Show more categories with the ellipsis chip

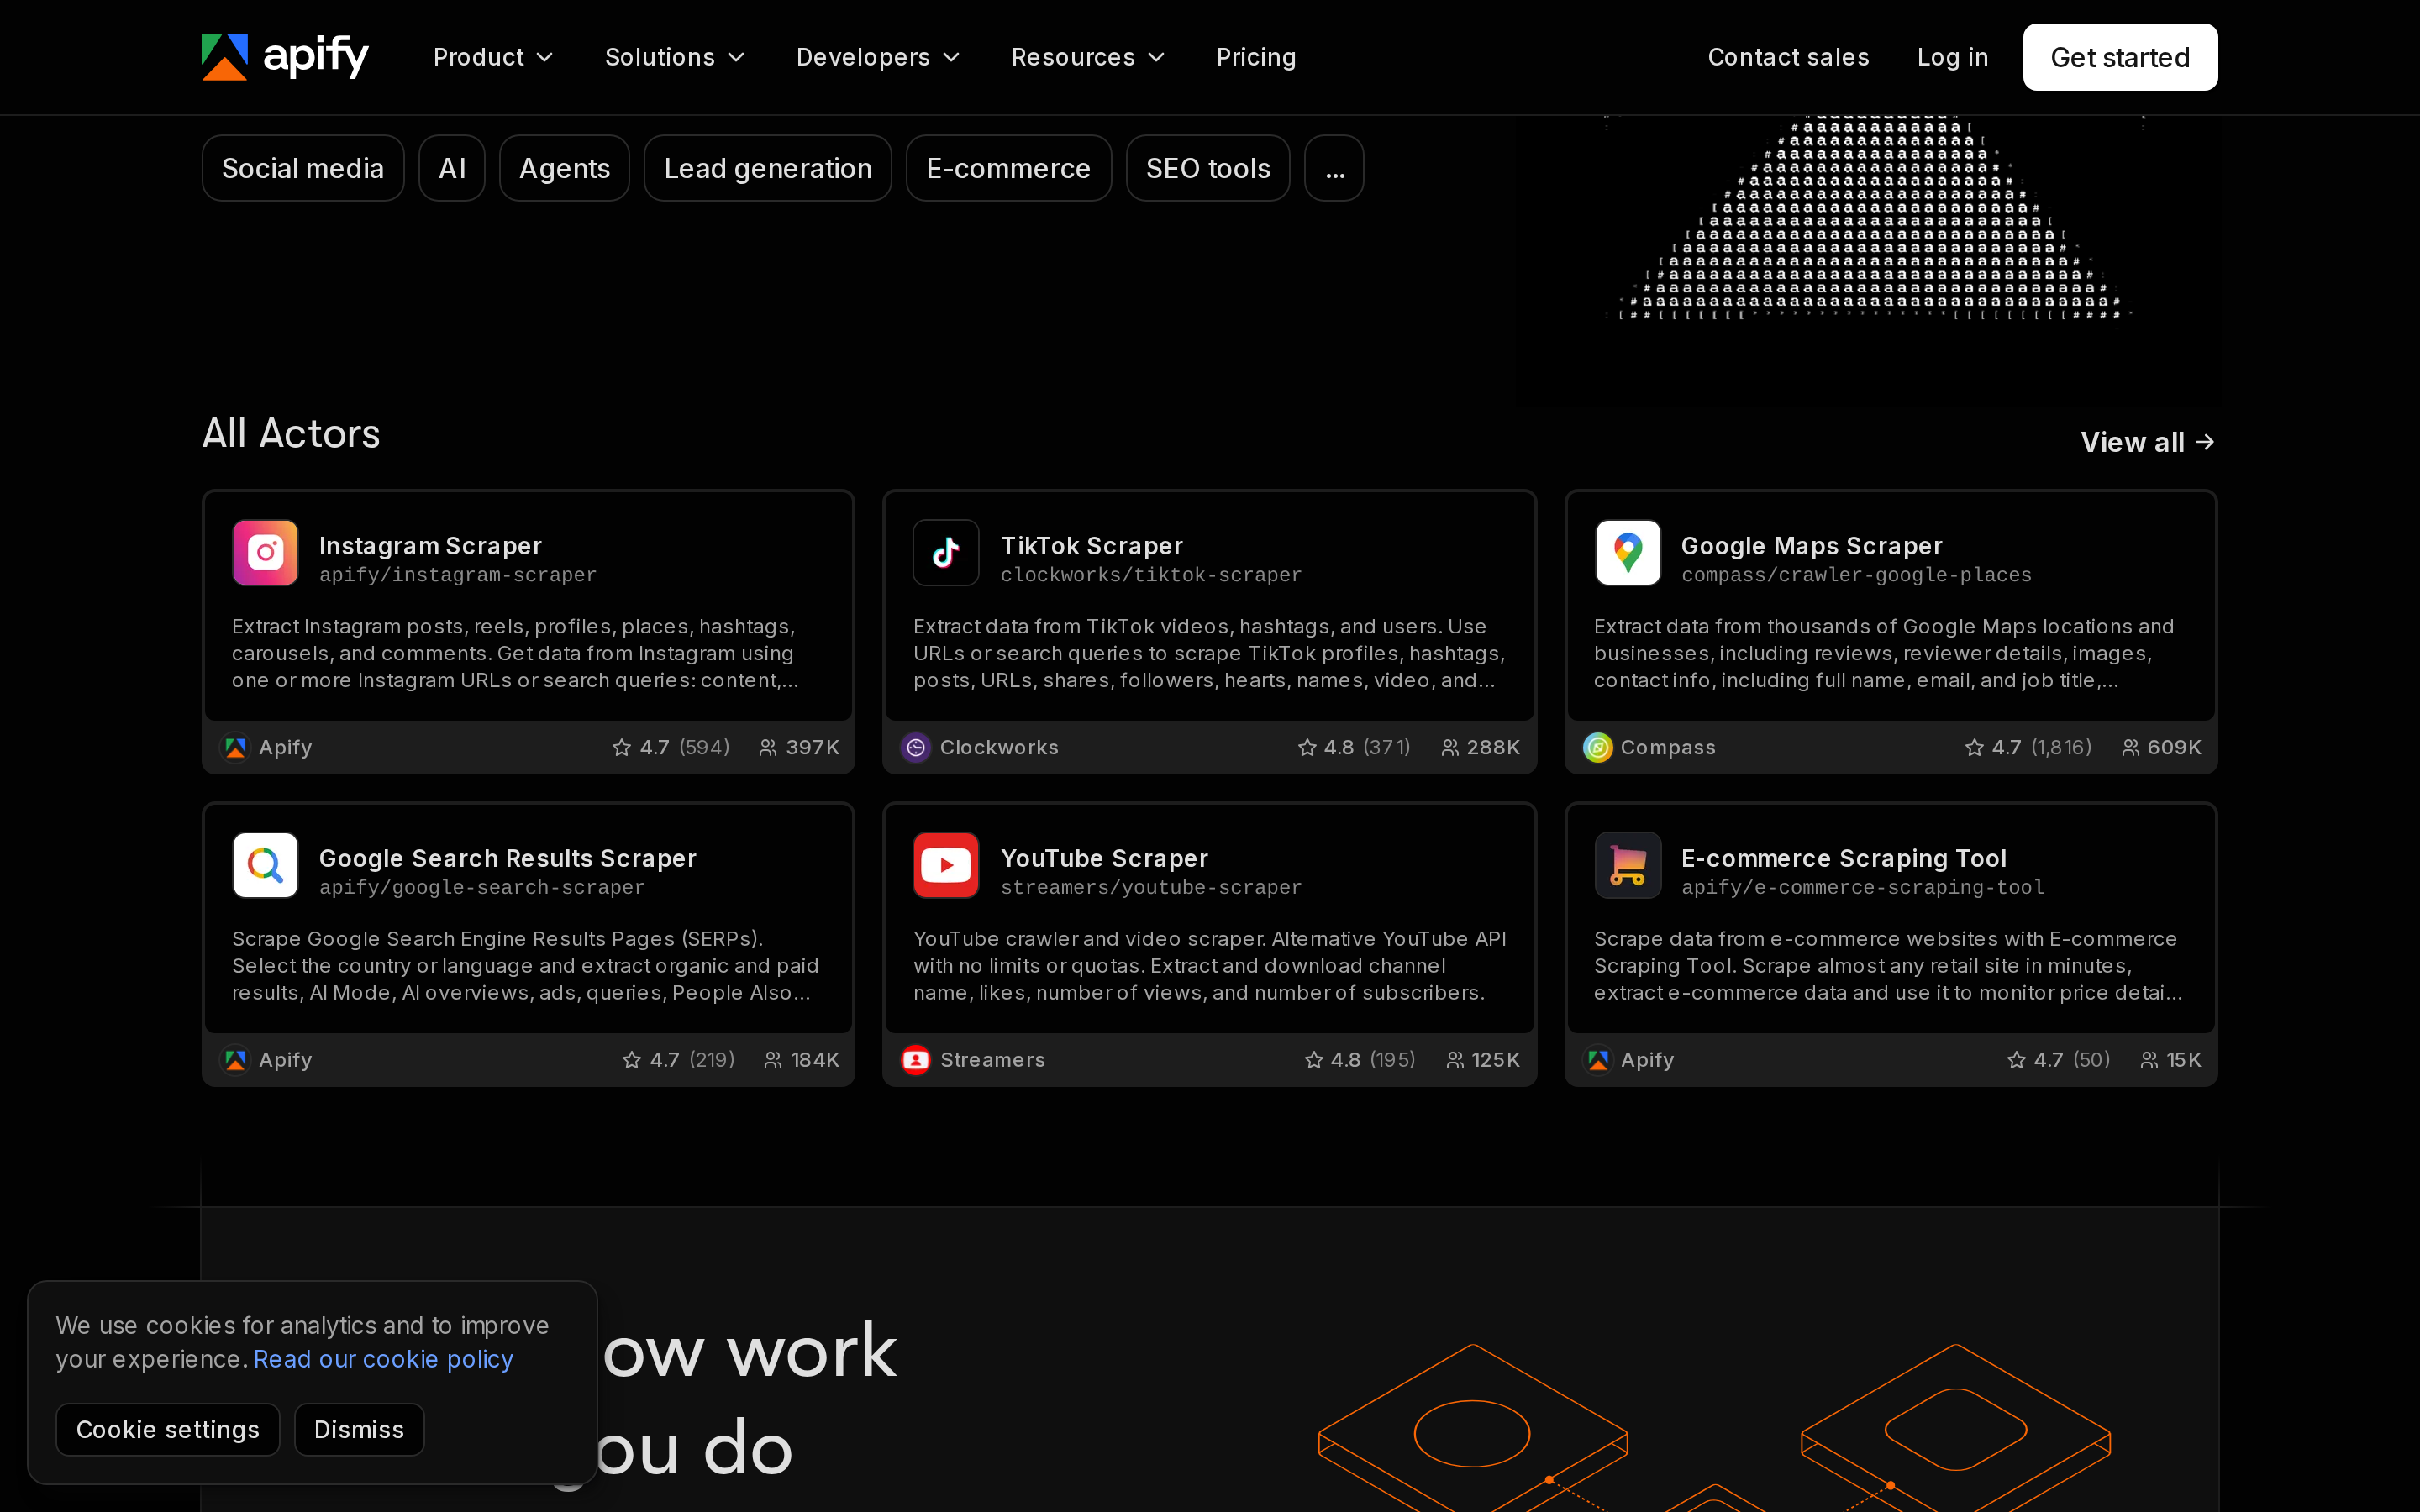1334,168
